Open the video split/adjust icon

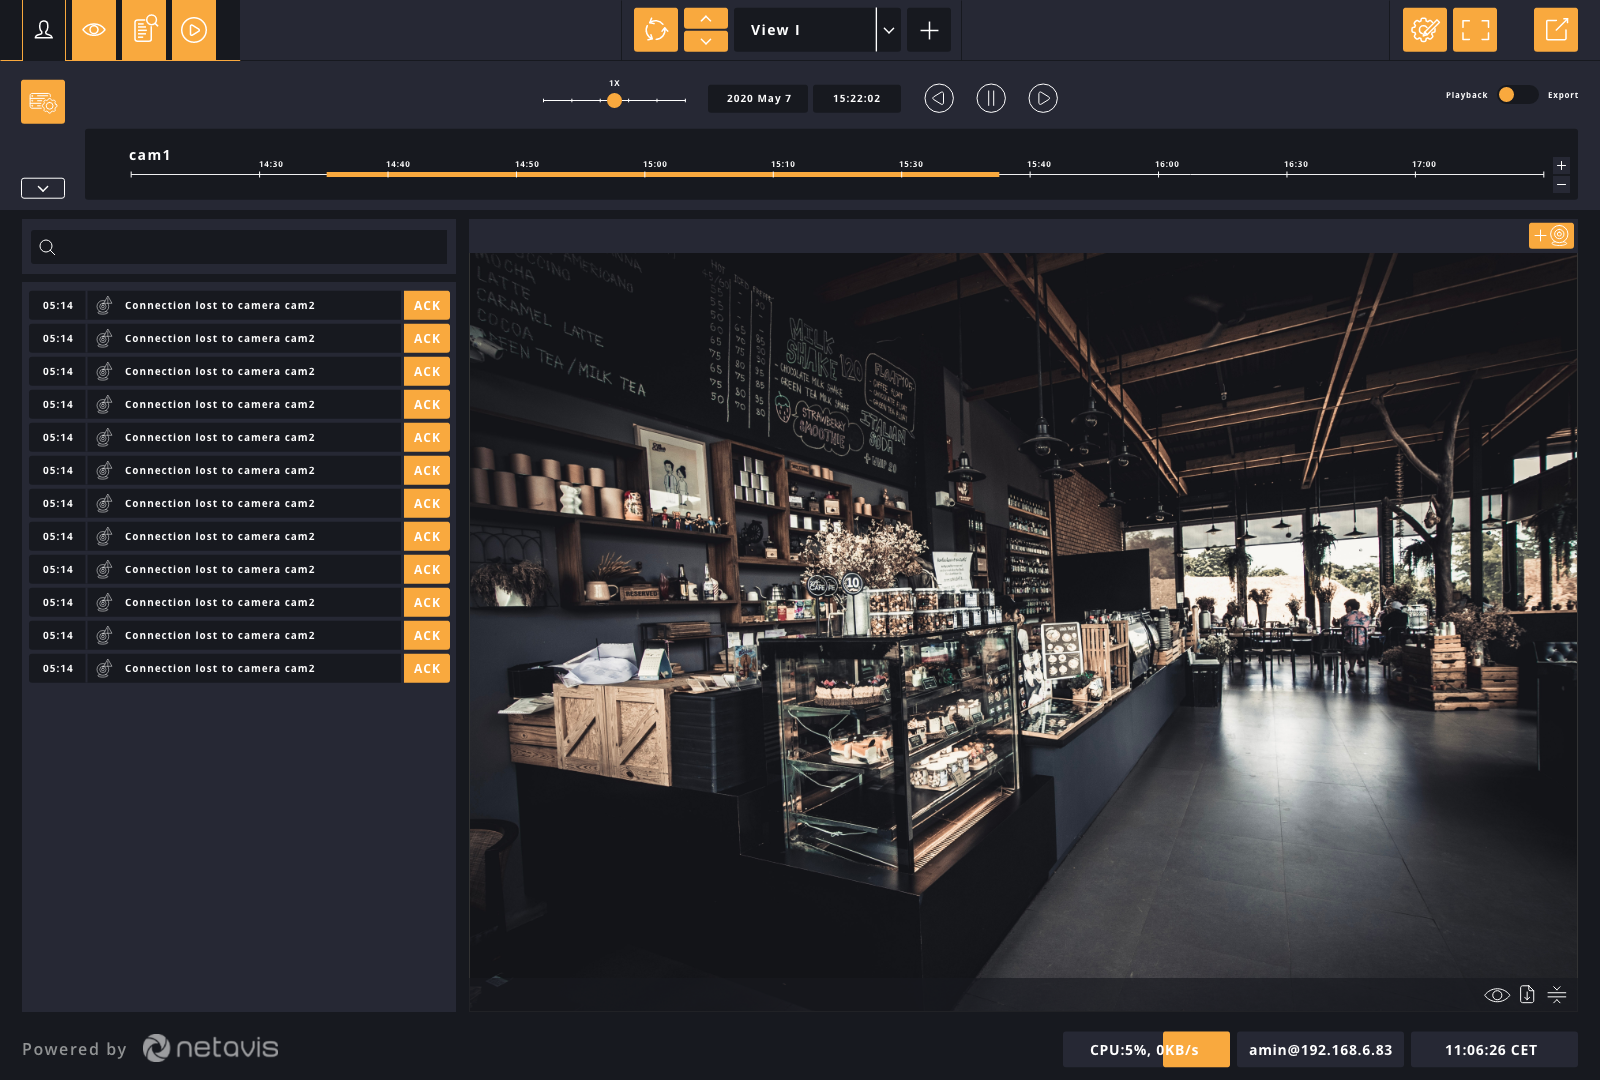[1557, 994]
